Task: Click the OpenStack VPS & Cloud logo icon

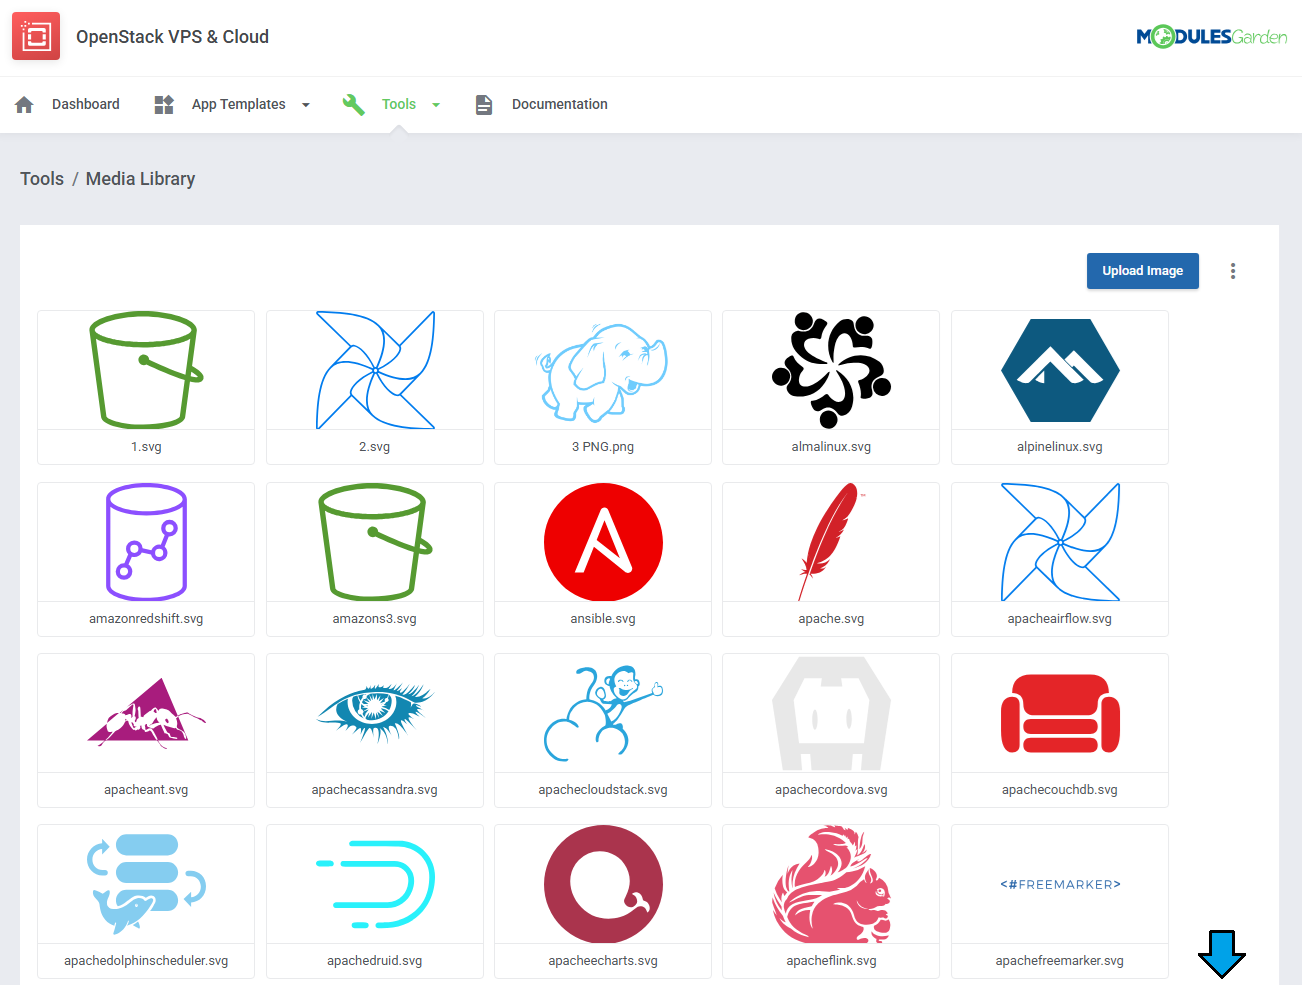Action: tap(36, 37)
